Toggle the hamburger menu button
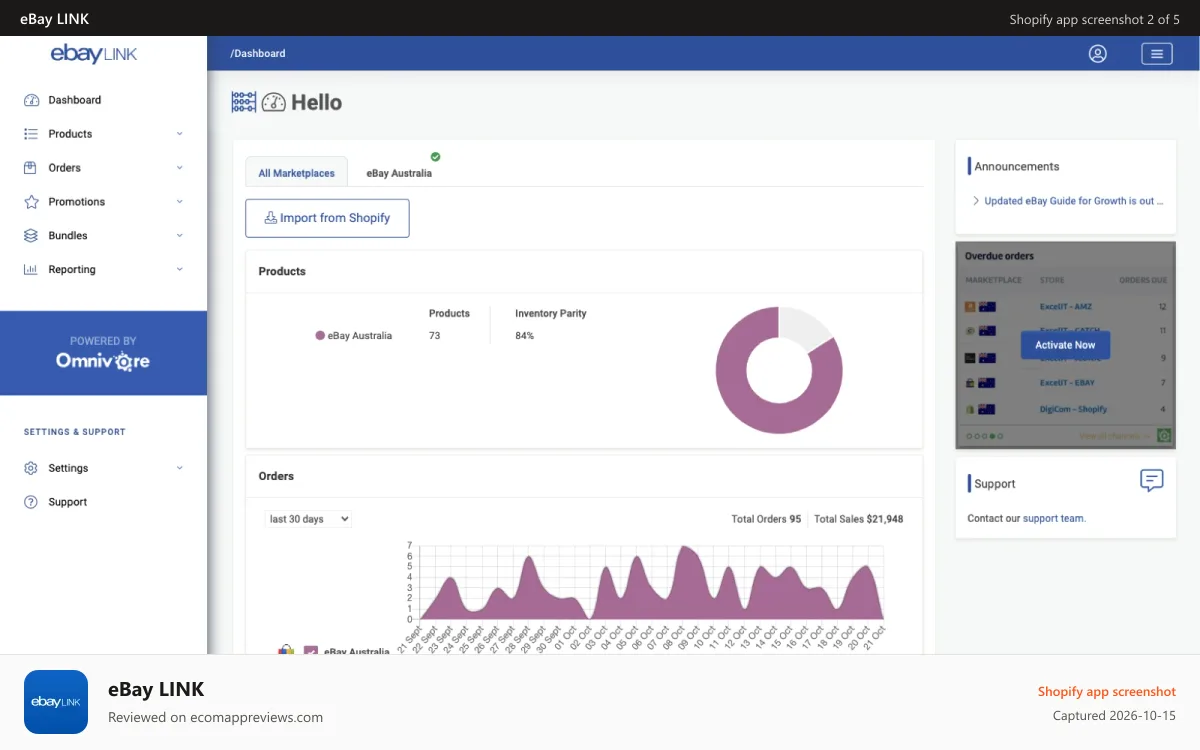Screen dimensions: 1200x750 click(1157, 54)
